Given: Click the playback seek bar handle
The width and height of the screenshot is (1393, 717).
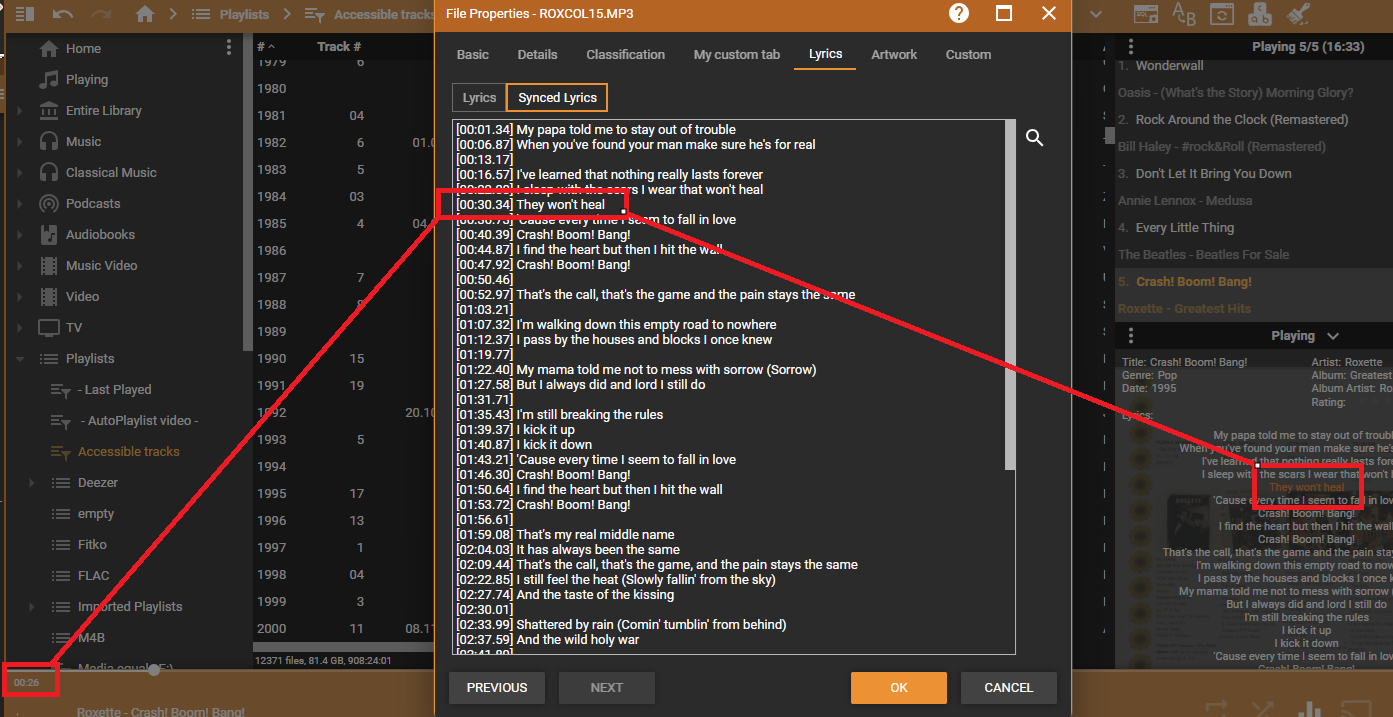Looking at the screenshot, I should [154, 670].
